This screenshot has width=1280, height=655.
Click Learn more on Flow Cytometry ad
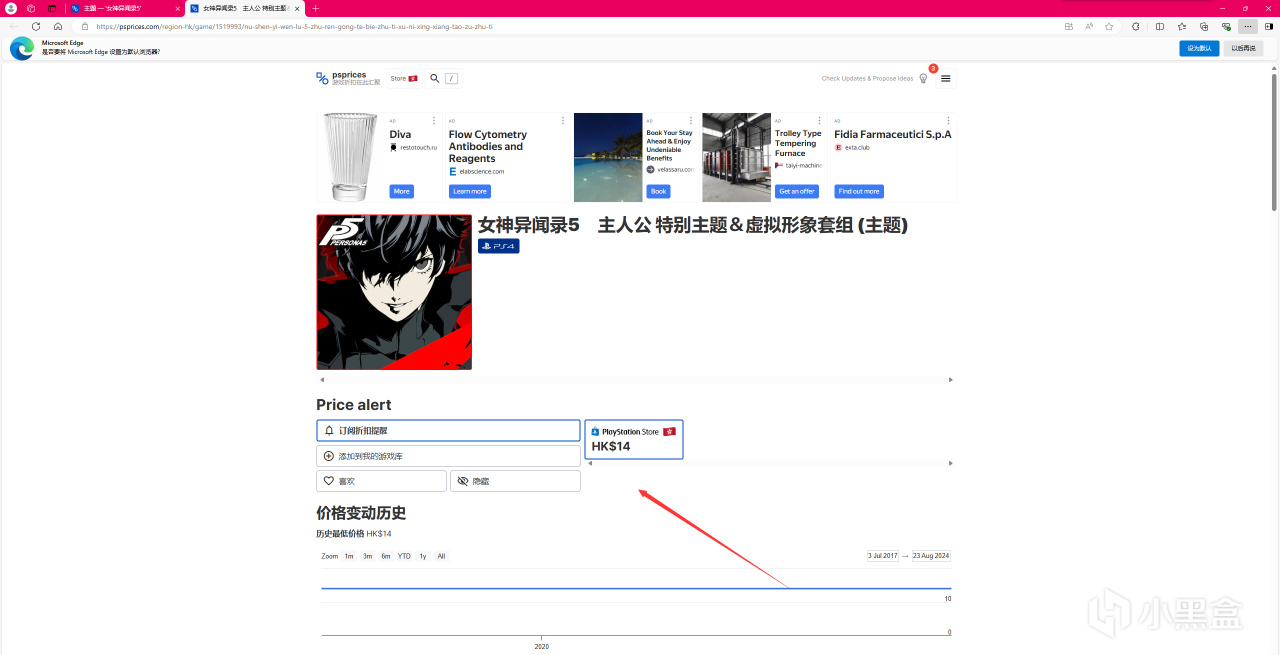[470, 191]
